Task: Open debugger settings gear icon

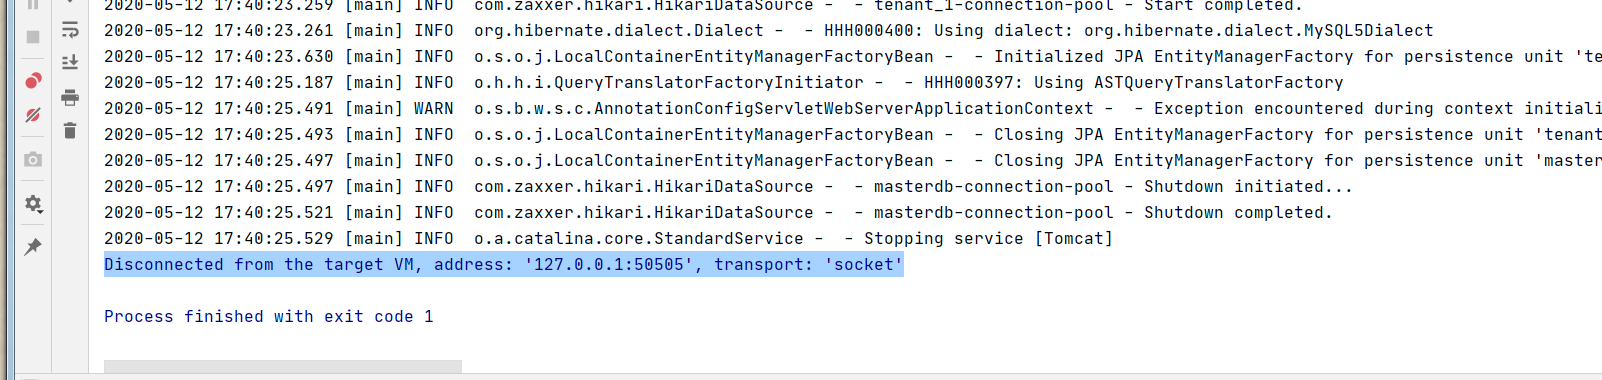Action: tap(33, 204)
